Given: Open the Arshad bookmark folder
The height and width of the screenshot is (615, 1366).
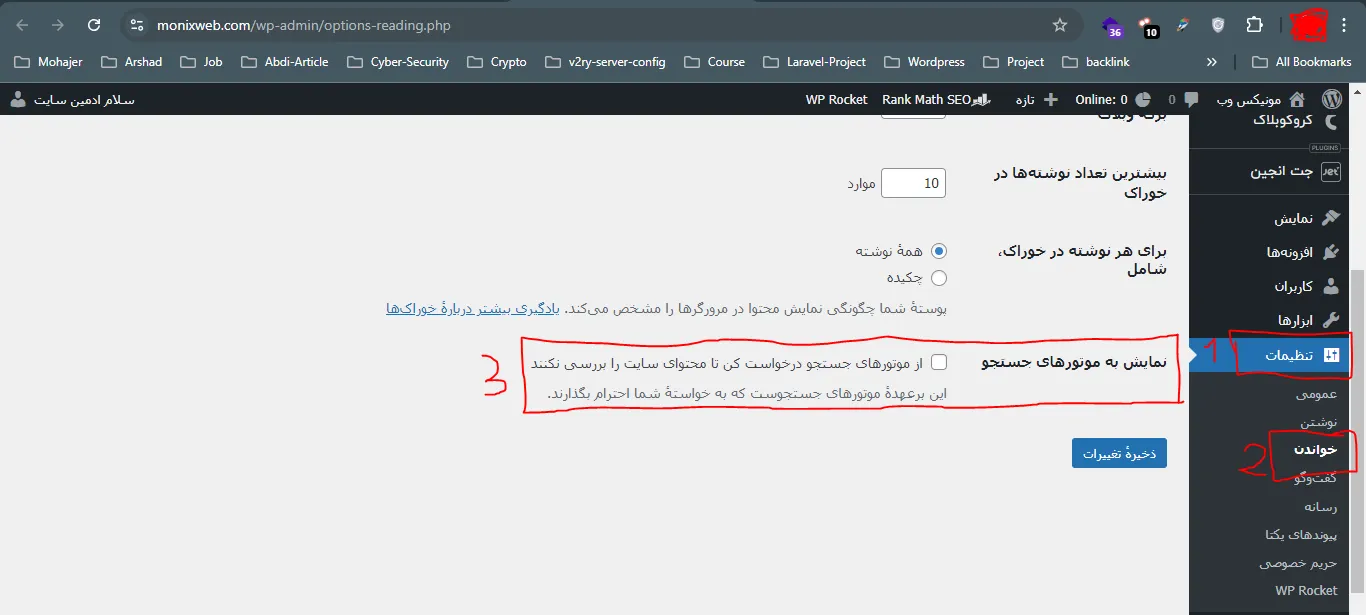Looking at the screenshot, I should tap(131, 62).
